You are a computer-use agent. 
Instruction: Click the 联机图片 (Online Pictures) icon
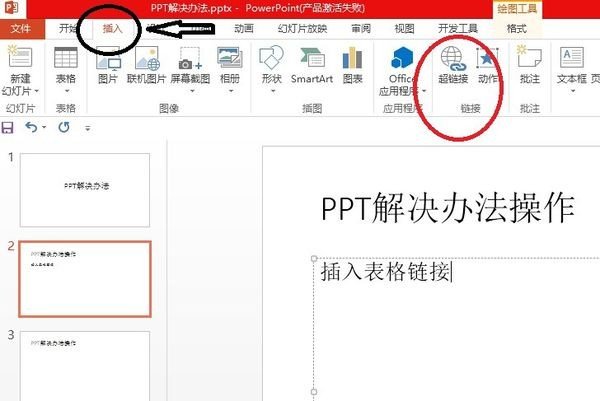click(x=147, y=57)
